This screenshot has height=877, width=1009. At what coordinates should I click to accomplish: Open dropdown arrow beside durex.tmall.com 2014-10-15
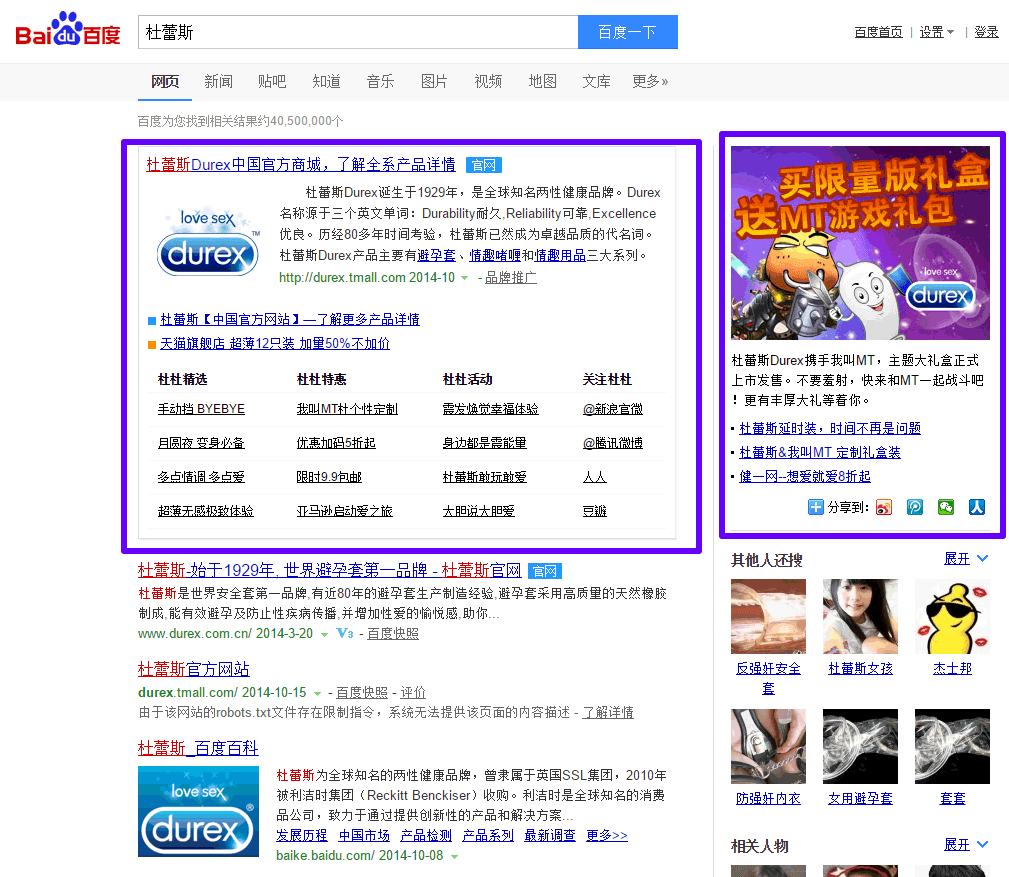pyautogui.click(x=318, y=693)
